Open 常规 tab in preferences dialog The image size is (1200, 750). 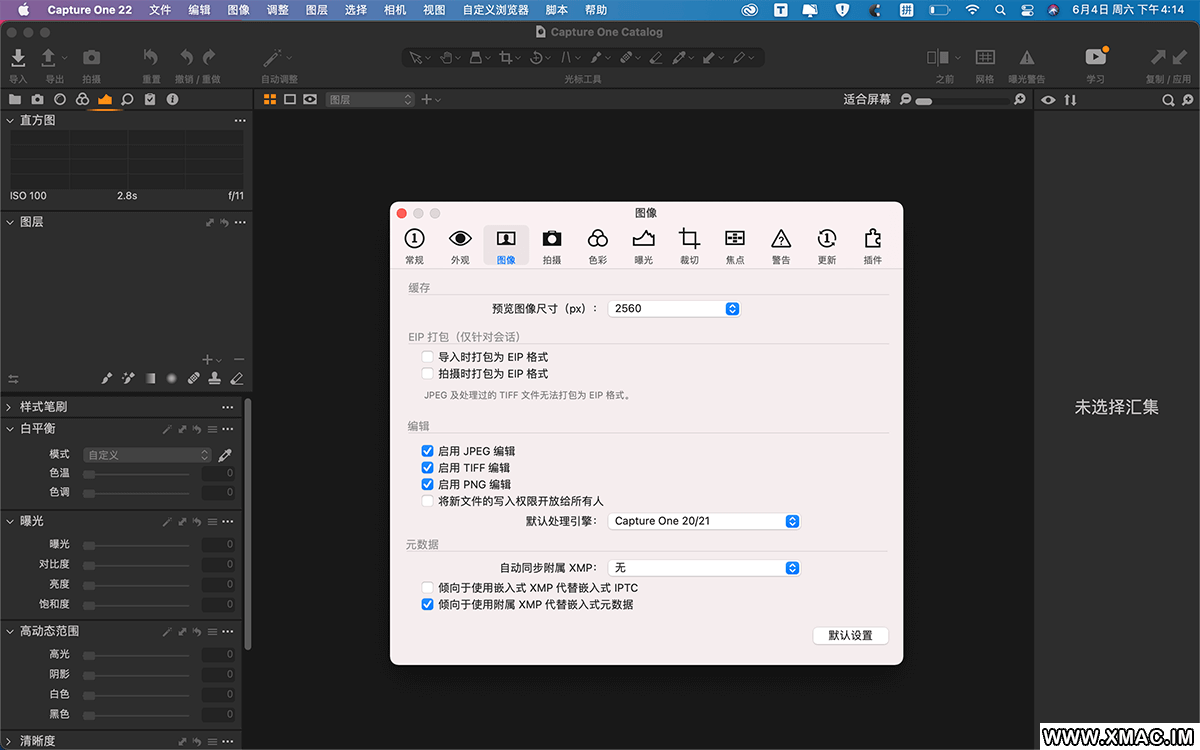tap(414, 246)
